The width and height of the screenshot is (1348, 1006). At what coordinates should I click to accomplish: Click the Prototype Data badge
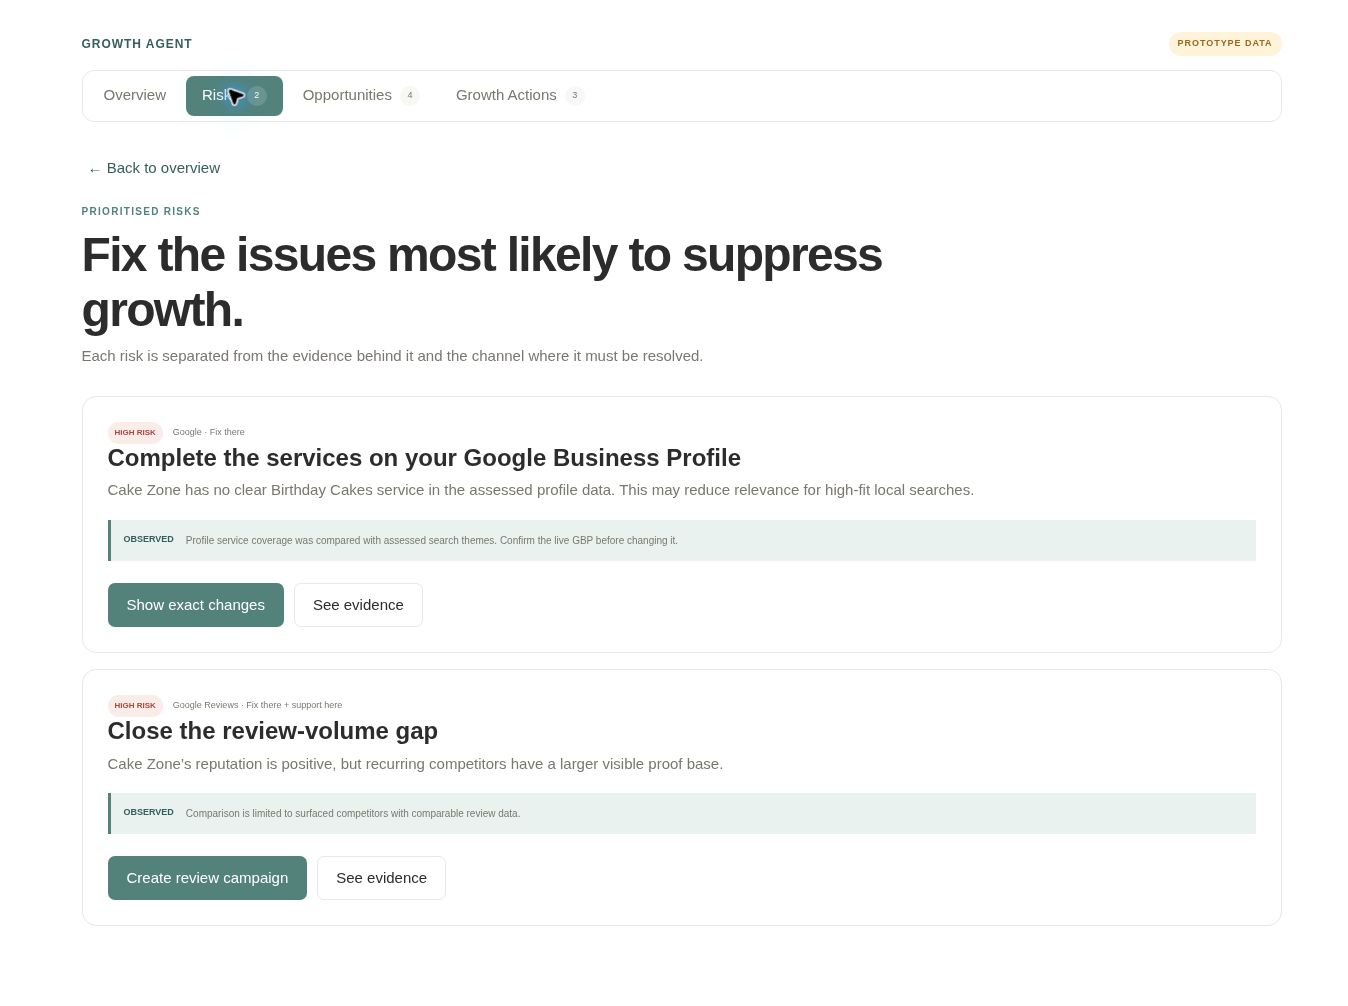pyautogui.click(x=1225, y=44)
